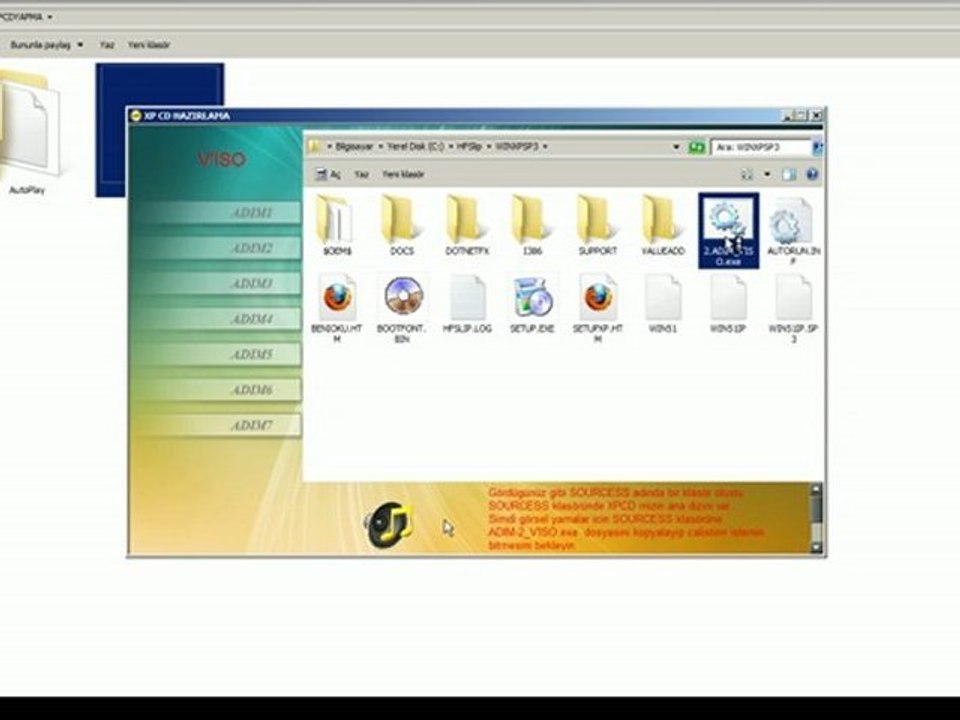
Task: Select the blue highlighted item in background window
Action: (160, 130)
